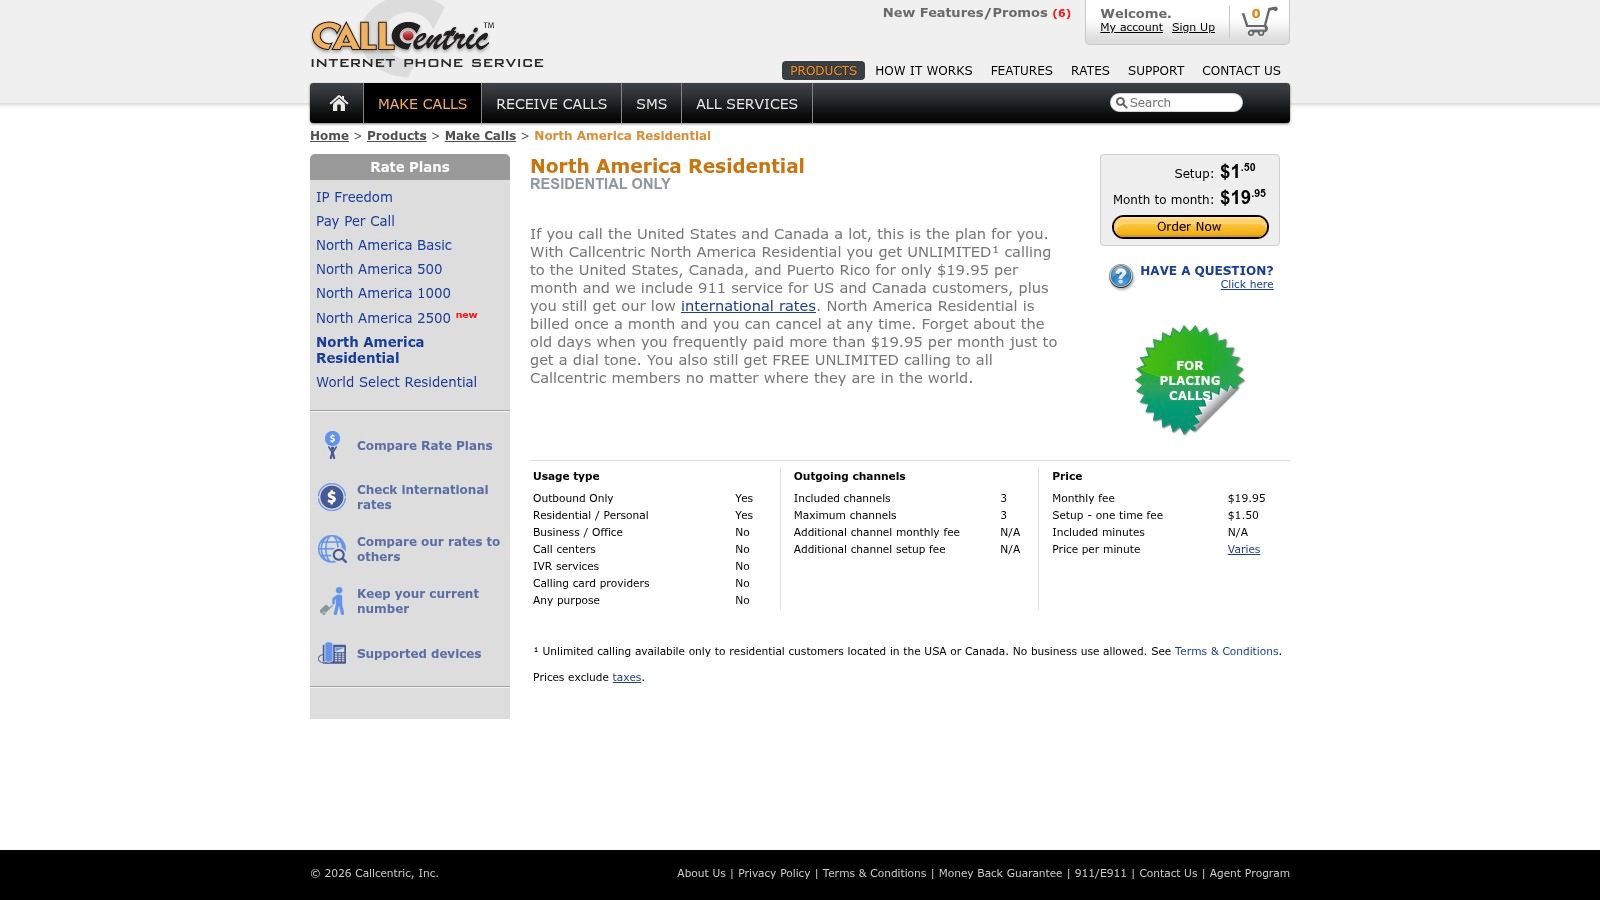Image resolution: width=1600 pixels, height=900 pixels.
Task: Click the question mark help icon
Action: click(1121, 276)
